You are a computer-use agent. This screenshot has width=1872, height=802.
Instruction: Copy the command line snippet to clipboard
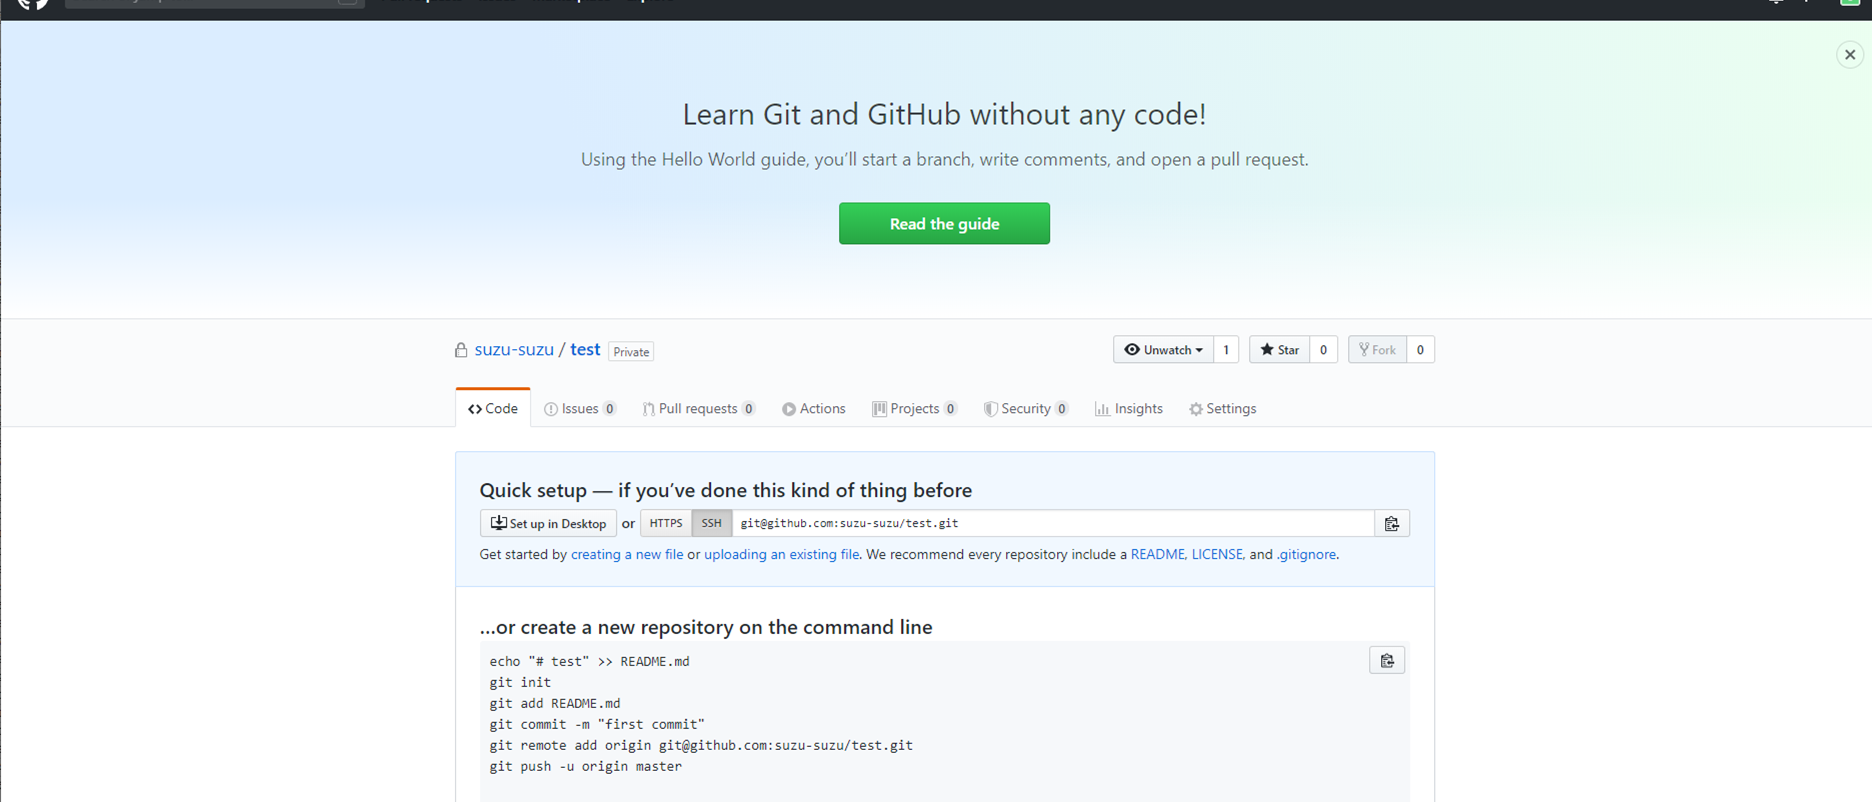[x=1387, y=660]
